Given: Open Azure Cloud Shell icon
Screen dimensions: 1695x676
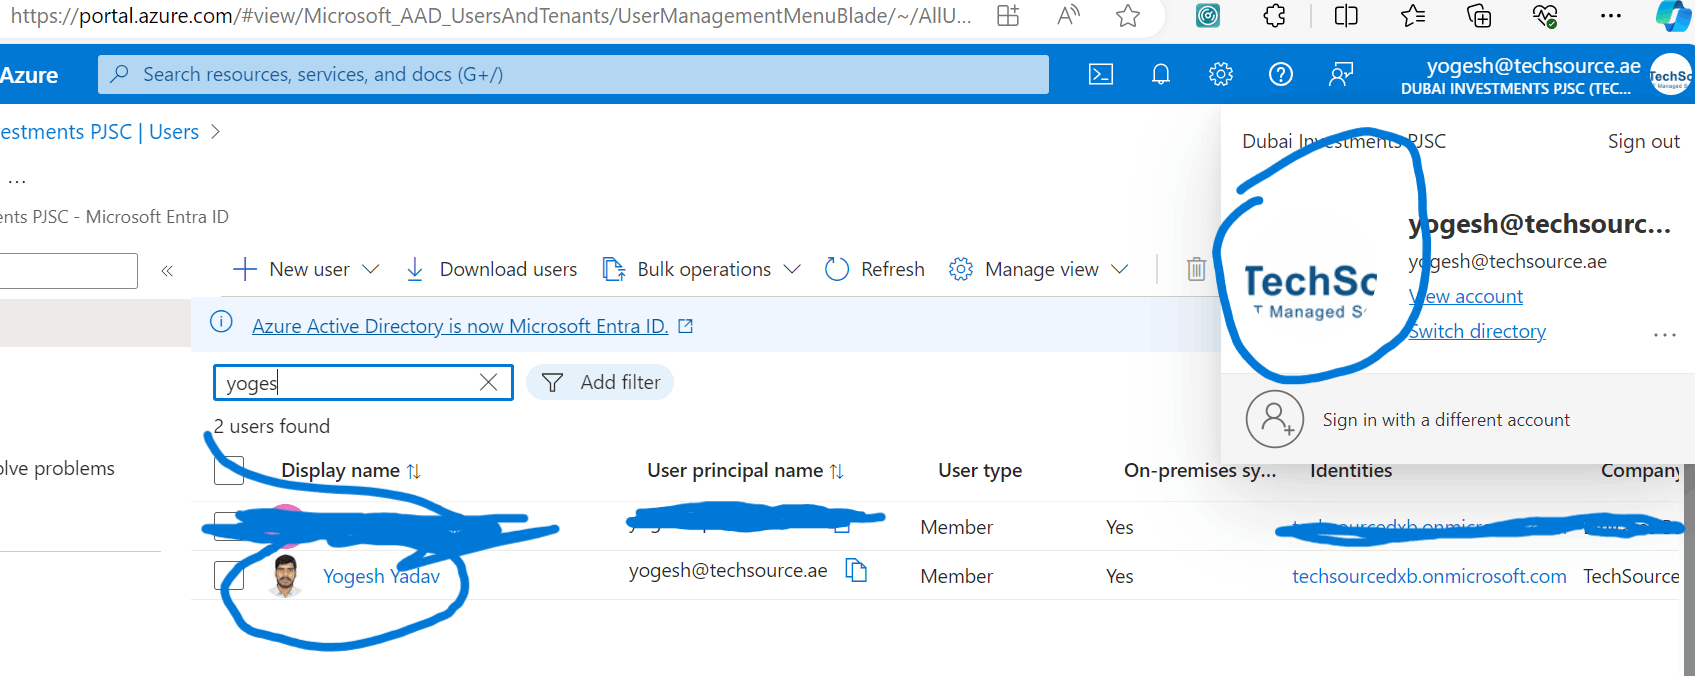Looking at the screenshot, I should [x=1100, y=75].
